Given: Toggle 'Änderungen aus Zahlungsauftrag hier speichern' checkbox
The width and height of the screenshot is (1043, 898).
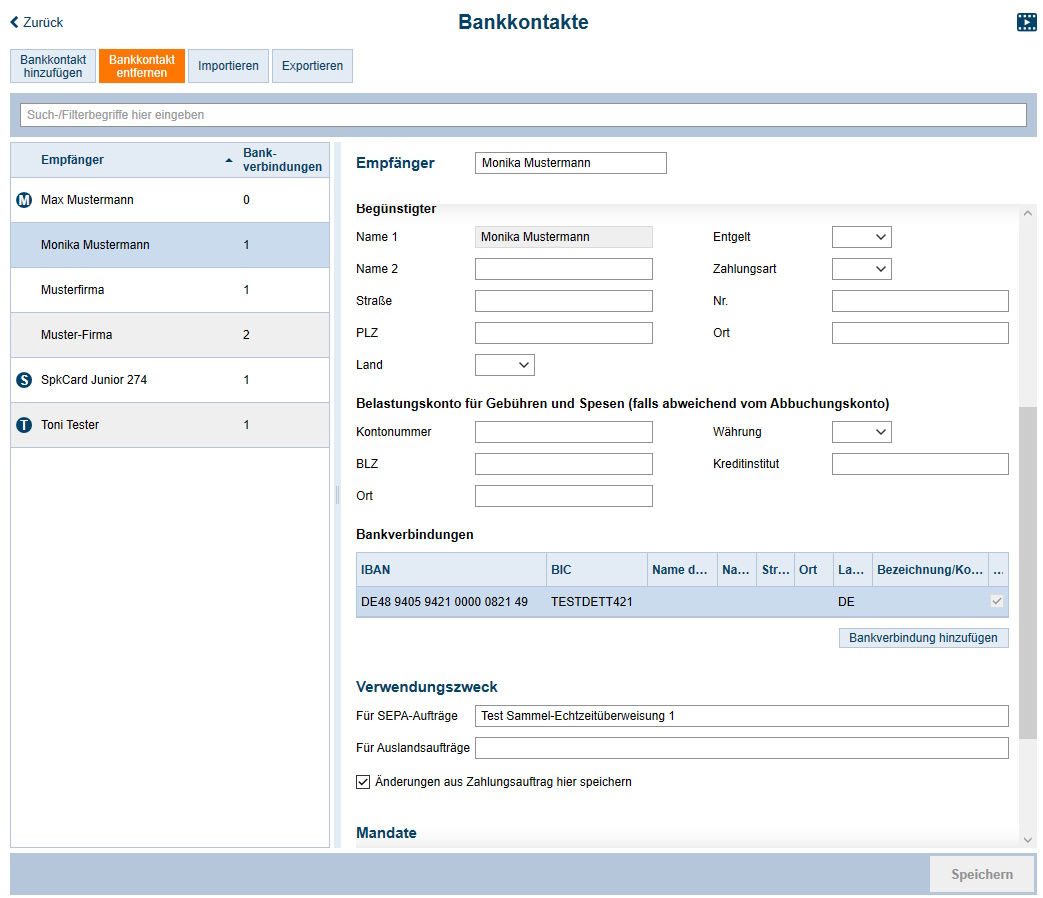Looking at the screenshot, I should (x=363, y=782).
